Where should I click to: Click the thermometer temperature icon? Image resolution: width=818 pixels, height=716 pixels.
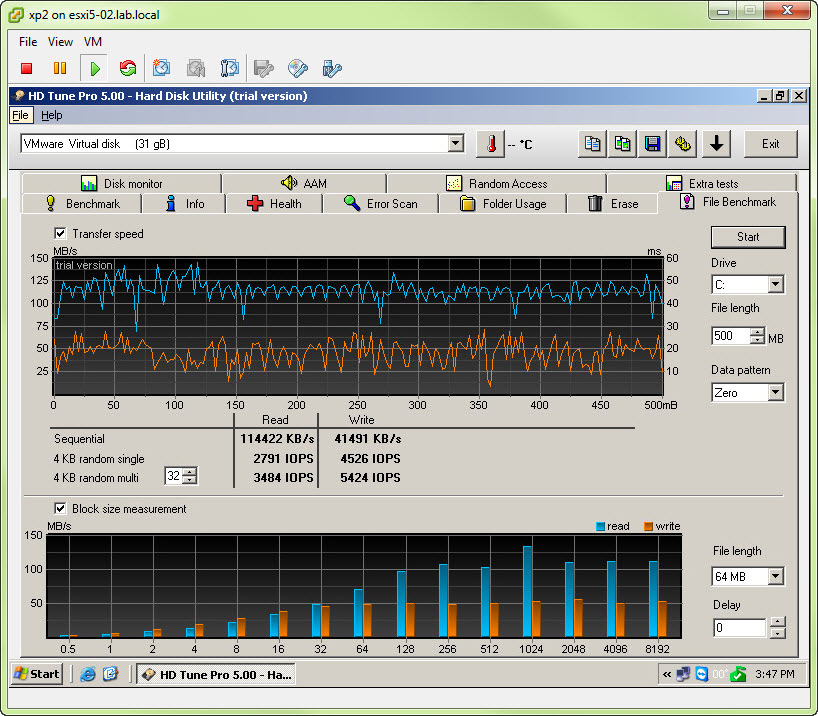point(490,144)
